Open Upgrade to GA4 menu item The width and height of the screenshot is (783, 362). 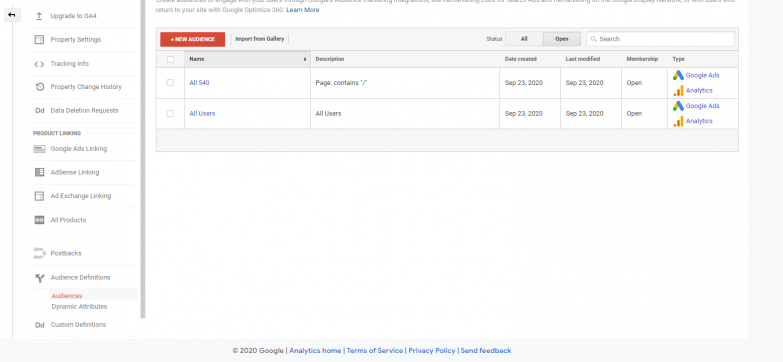[73, 16]
